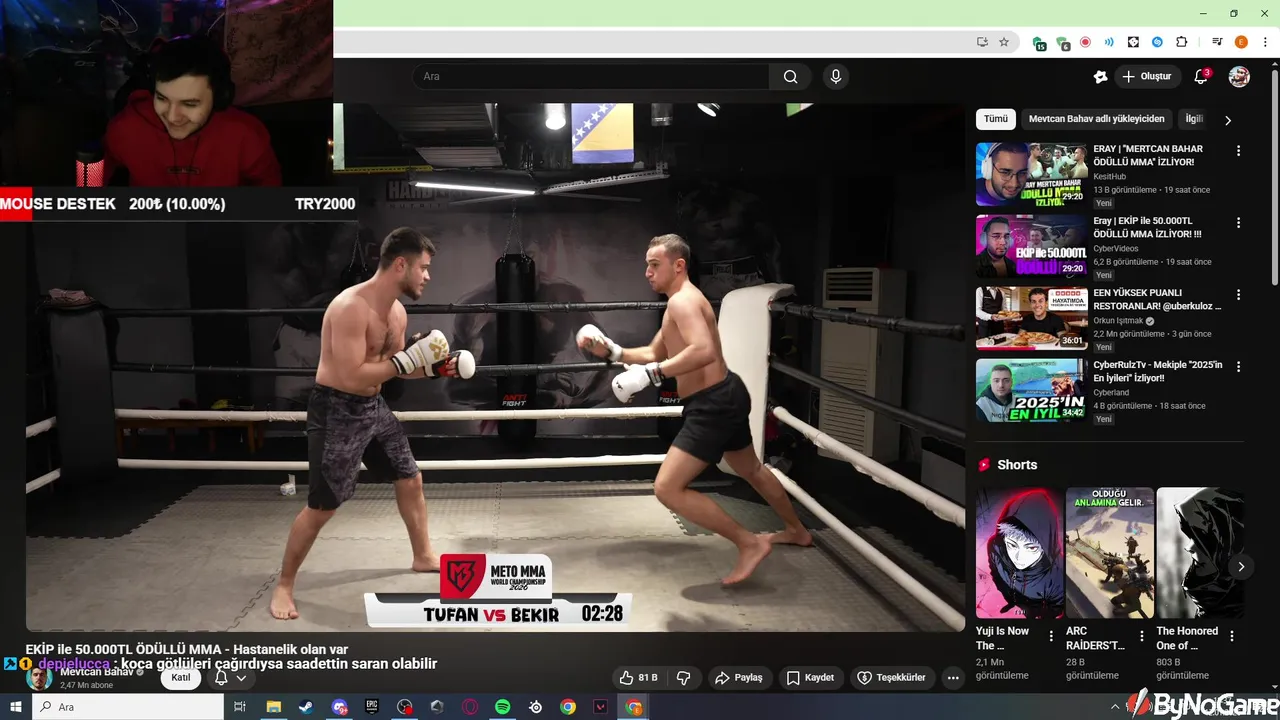This screenshot has width=1280, height=720.
Task: Open the Chrome three-dot menu
Action: coord(1265,42)
